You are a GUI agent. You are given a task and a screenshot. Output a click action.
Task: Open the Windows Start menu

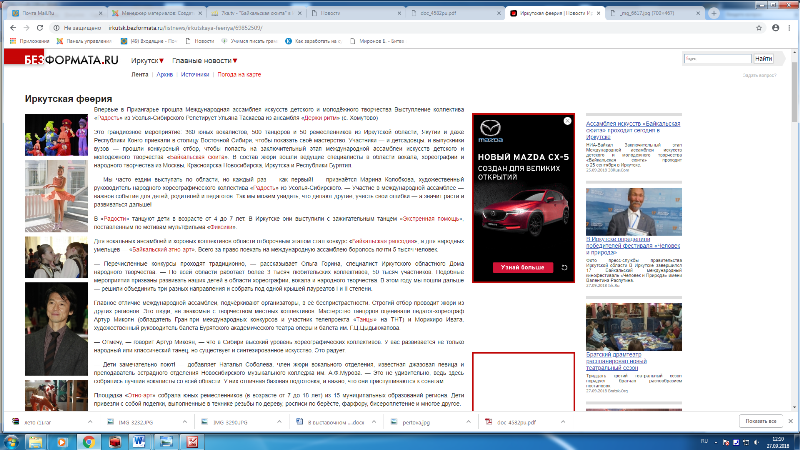pyautogui.click(x=14, y=440)
